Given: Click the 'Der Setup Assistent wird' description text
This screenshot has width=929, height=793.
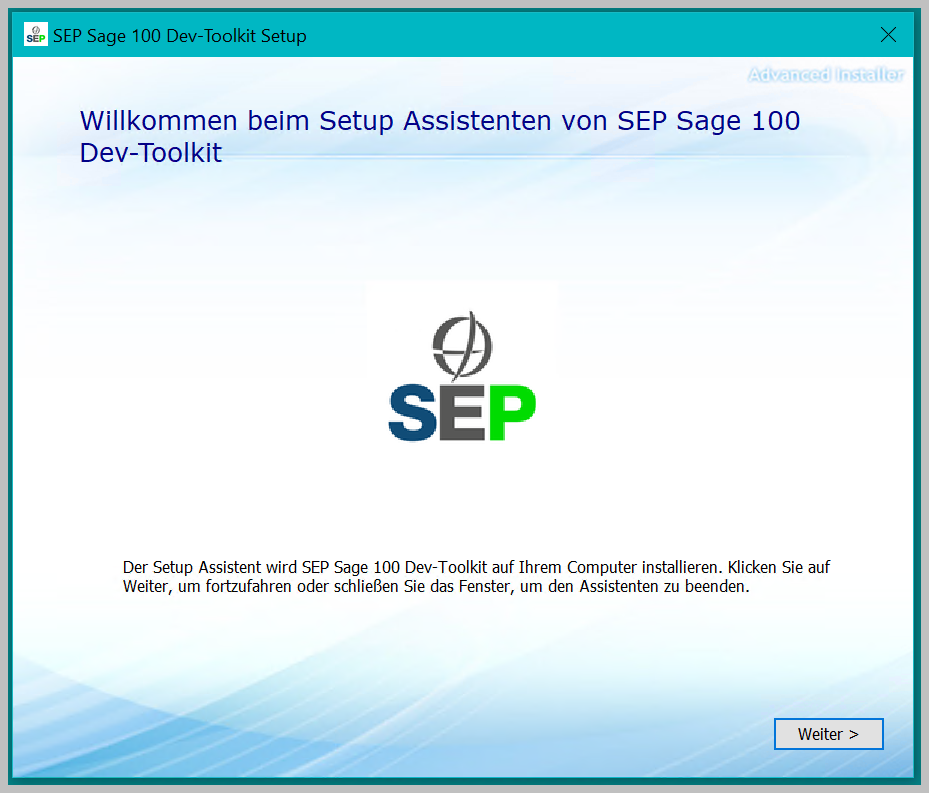Looking at the screenshot, I should point(476,577).
